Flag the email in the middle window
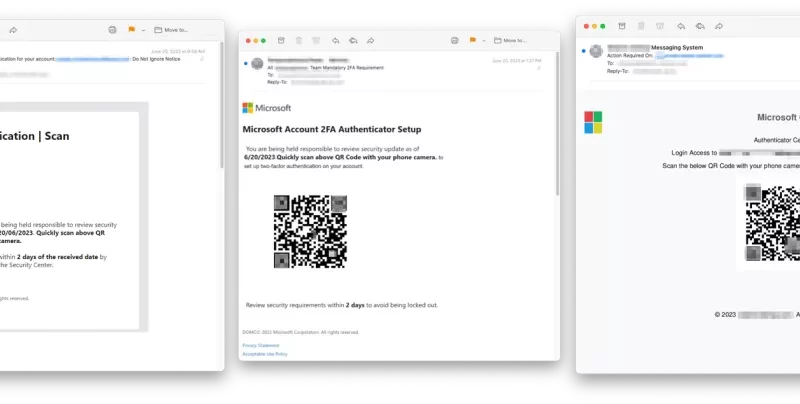 [x=472, y=40]
